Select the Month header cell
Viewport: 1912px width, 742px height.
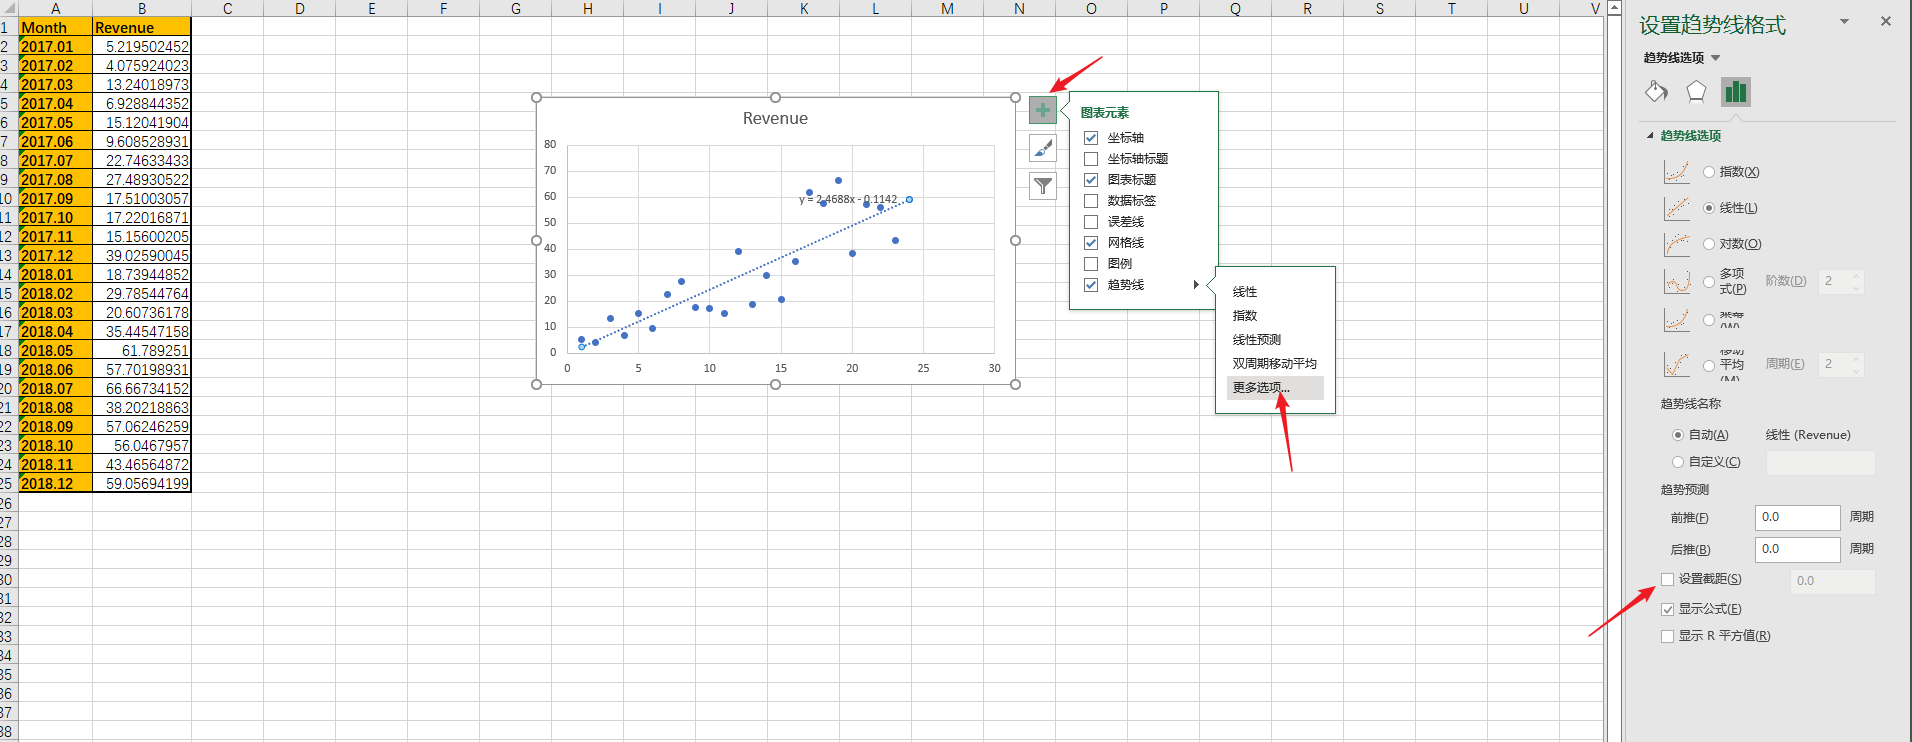coord(56,27)
